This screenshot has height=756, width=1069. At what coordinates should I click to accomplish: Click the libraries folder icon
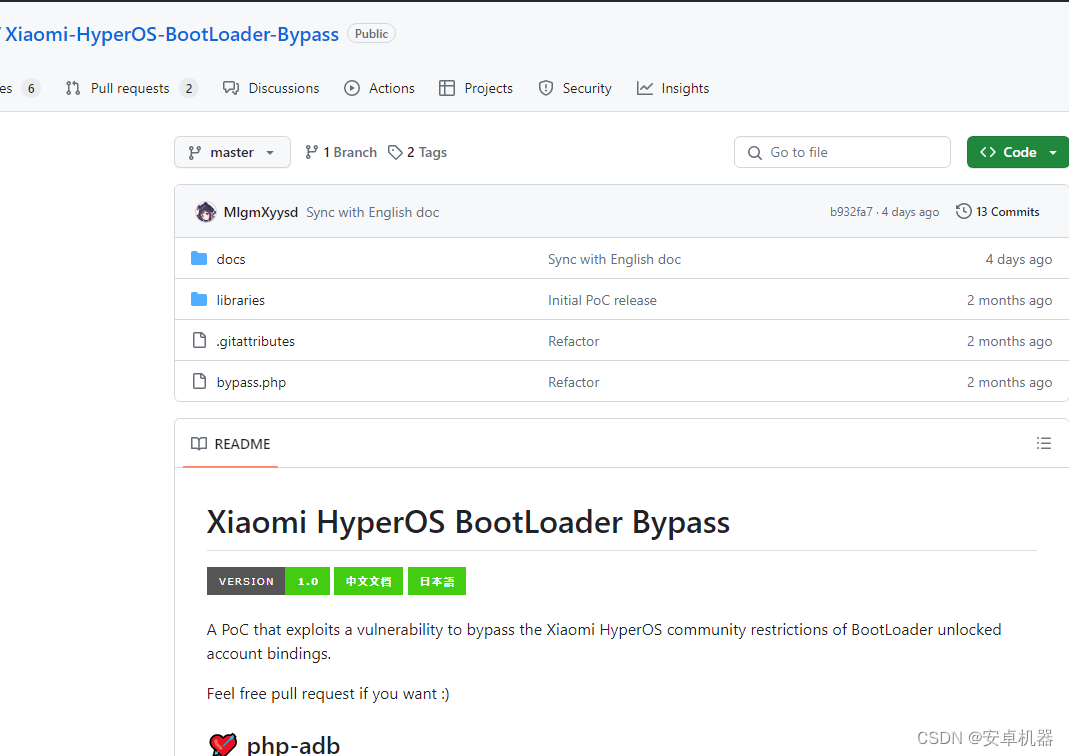tap(199, 299)
